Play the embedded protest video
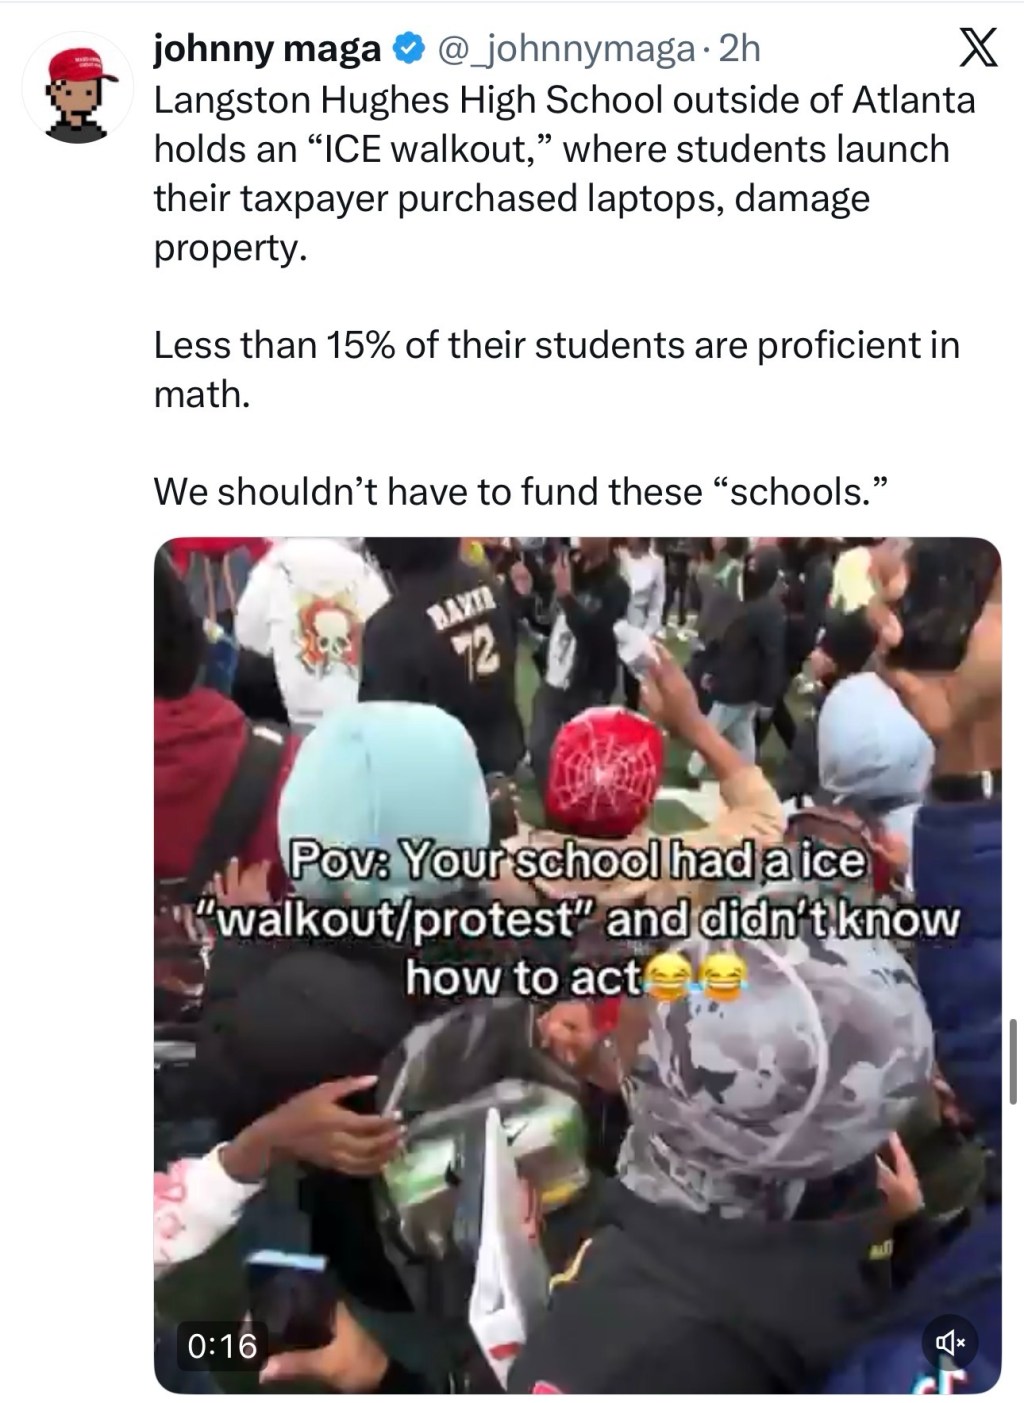Image resolution: width=1024 pixels, height=1403 pixels. tap(577, 965)
